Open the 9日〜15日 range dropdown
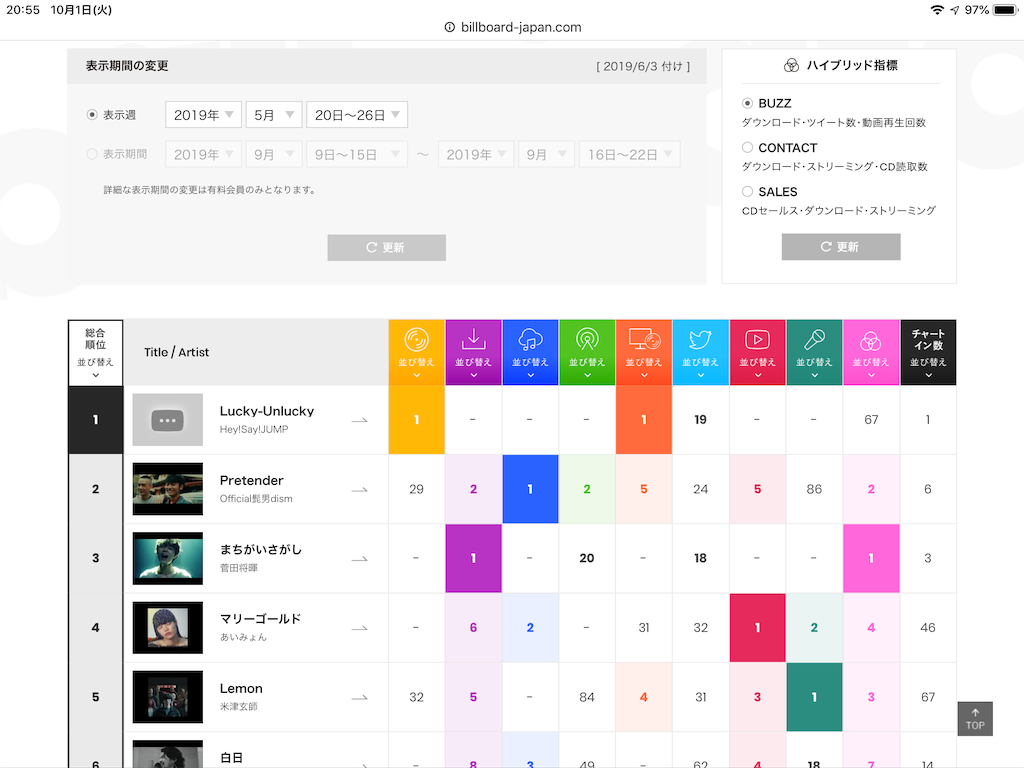Viewport: 1024px width, 768px height. click(357, 154)
